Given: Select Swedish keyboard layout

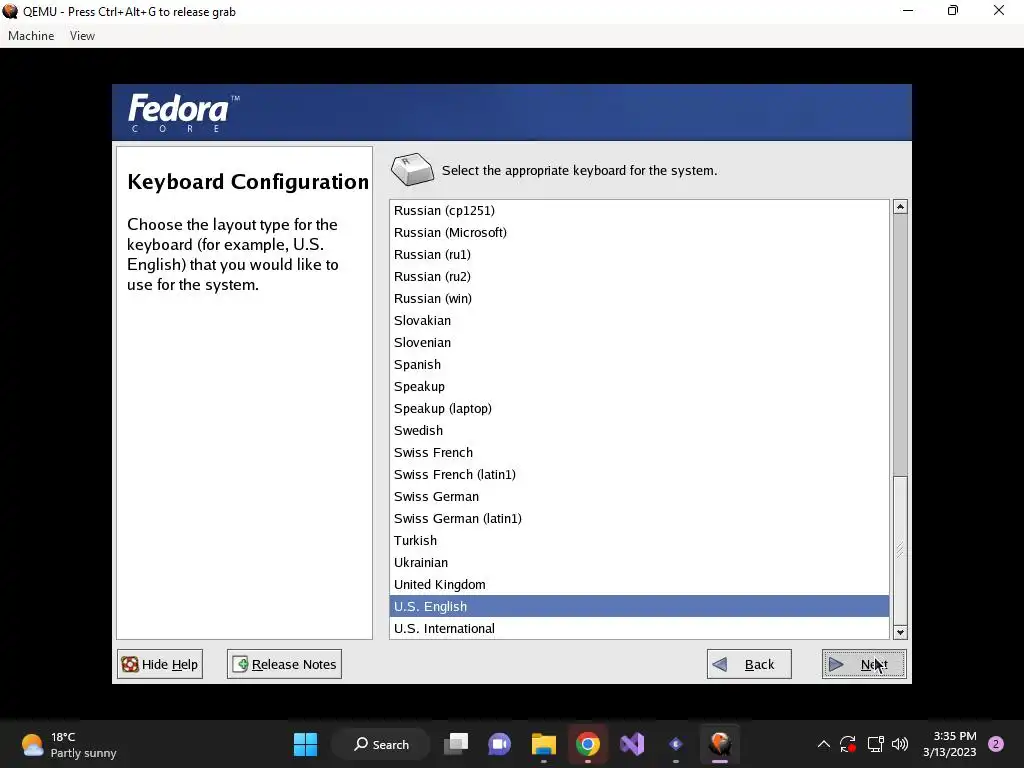Looking at the screenshot, I should (639, 430).
